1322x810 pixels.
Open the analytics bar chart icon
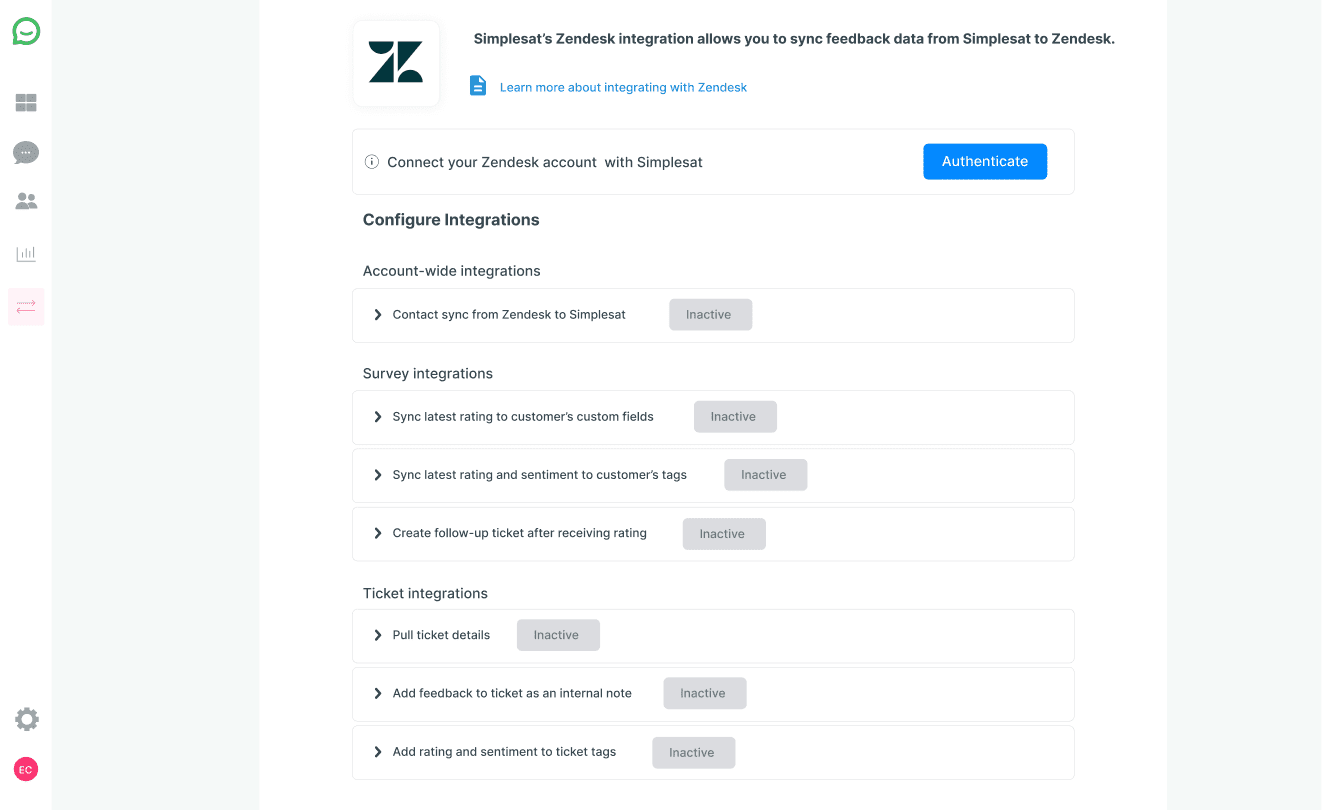pyautogui.click(x=26, y=253)
